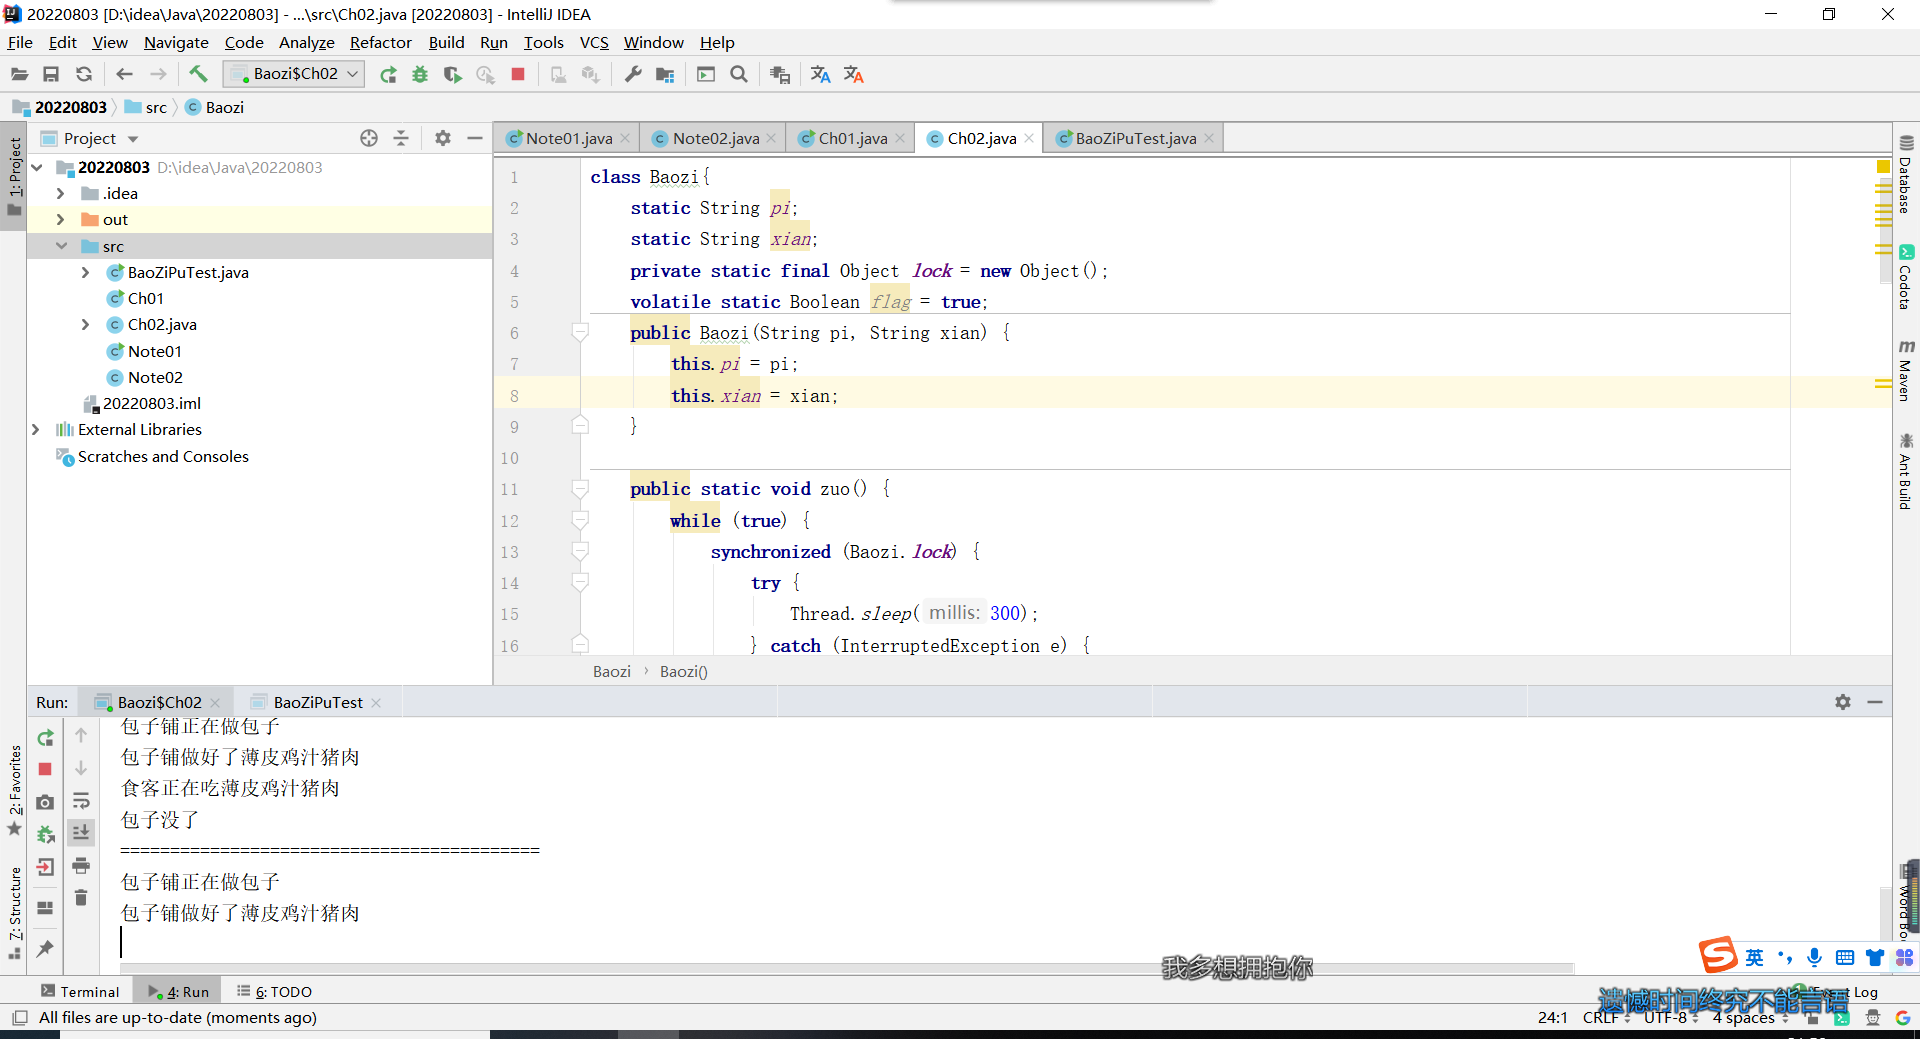Viewport: 1920px width, 1039px height.
Task: Stop the process in Run panel
Action: (x=45, y=769)
